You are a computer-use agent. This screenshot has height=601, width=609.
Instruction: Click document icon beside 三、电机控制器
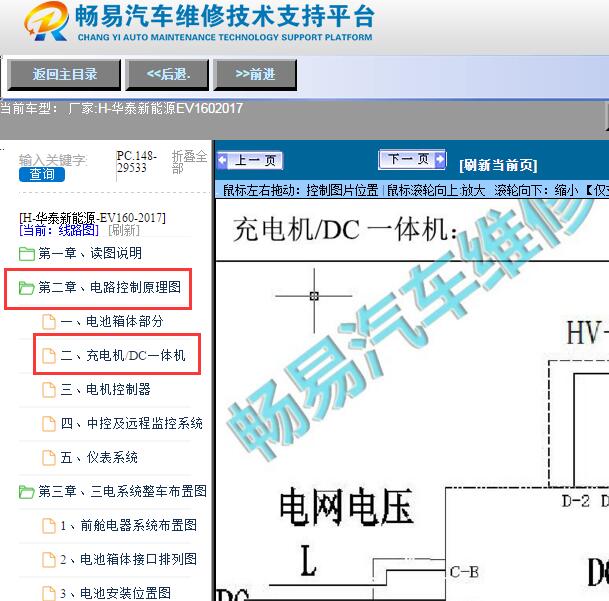pos(49,390)
